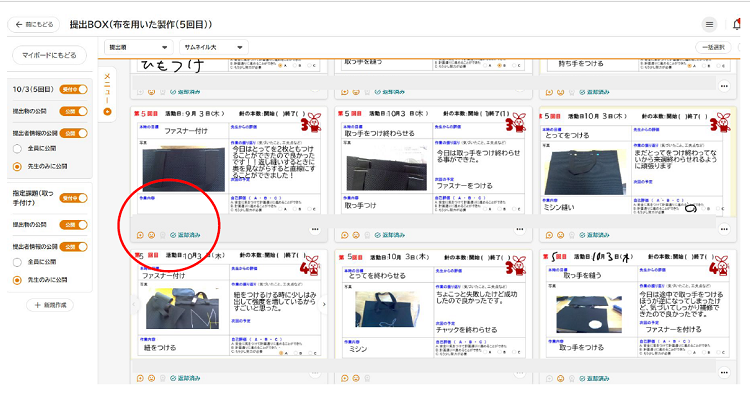This screenshot has width=750, height=399.
Task: Click the orange plus icon under メニュー
Action: (107, 111)
